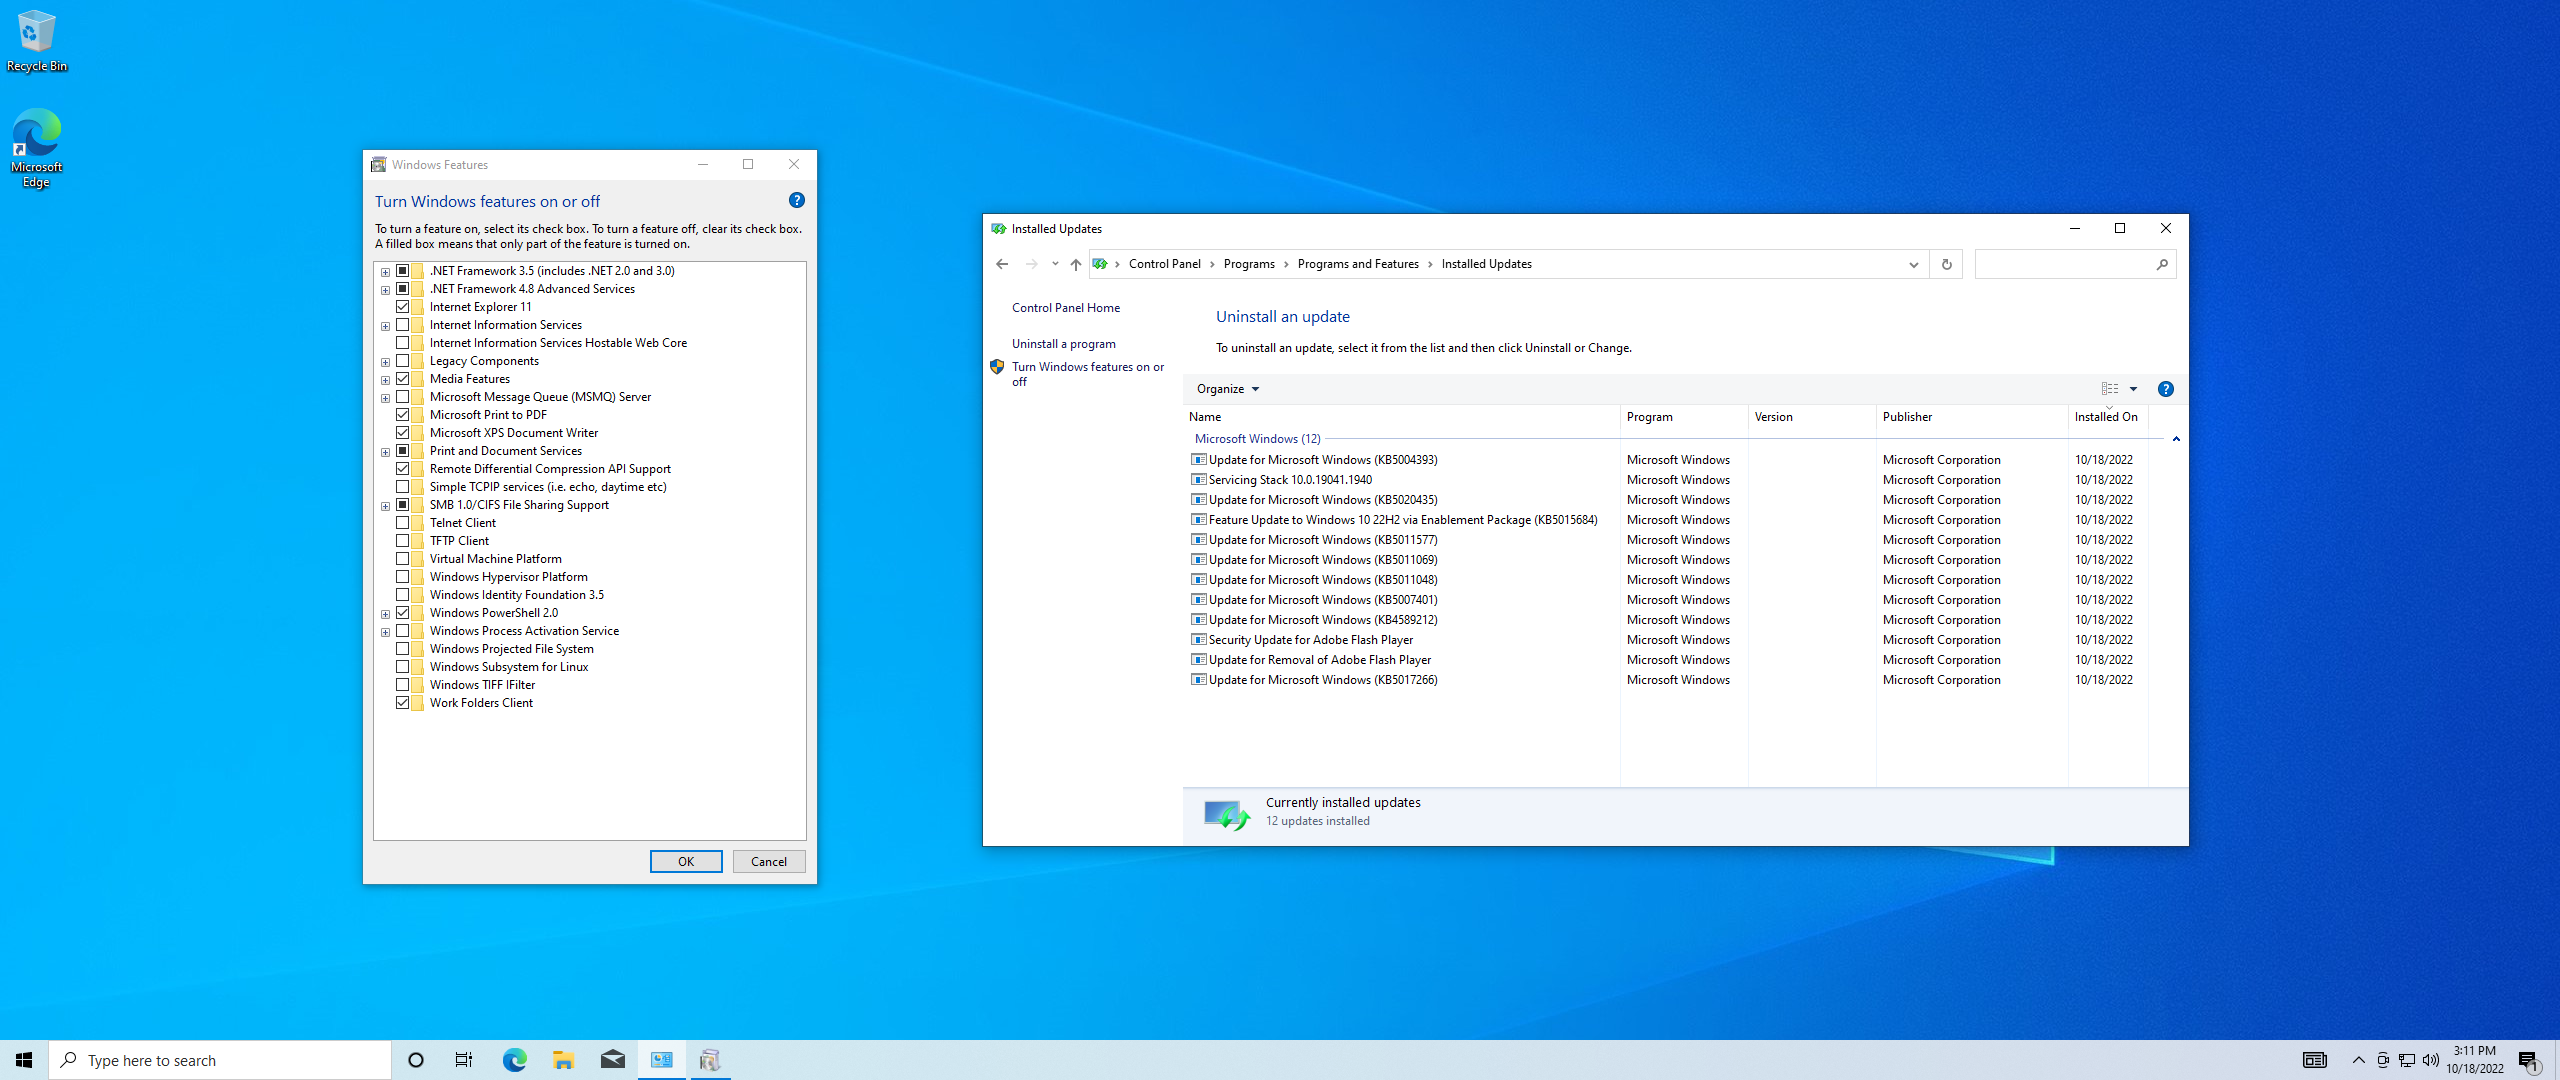Sort by Installed On column header
This screenshot has height=1080, width=2560.
(x=2108, y=417)
